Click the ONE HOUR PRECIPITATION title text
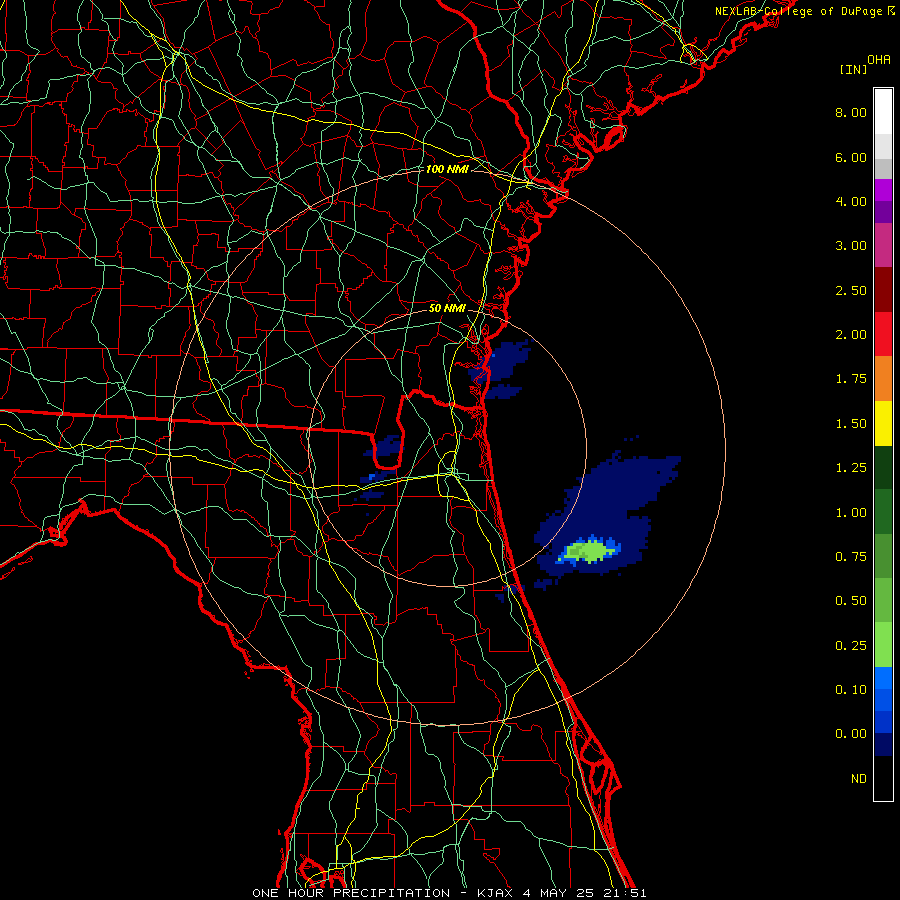The height and width of the screenshot is (900, 900). (351, 893)
